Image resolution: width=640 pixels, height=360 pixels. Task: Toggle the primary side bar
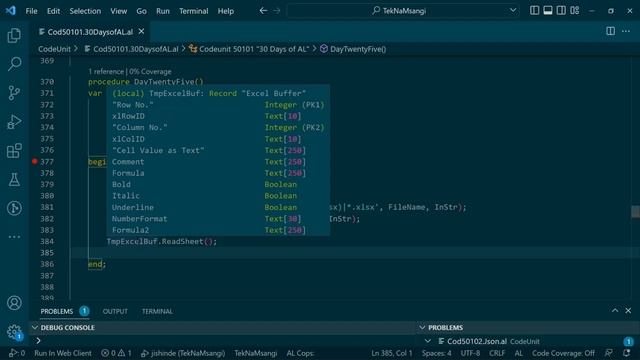534,11
